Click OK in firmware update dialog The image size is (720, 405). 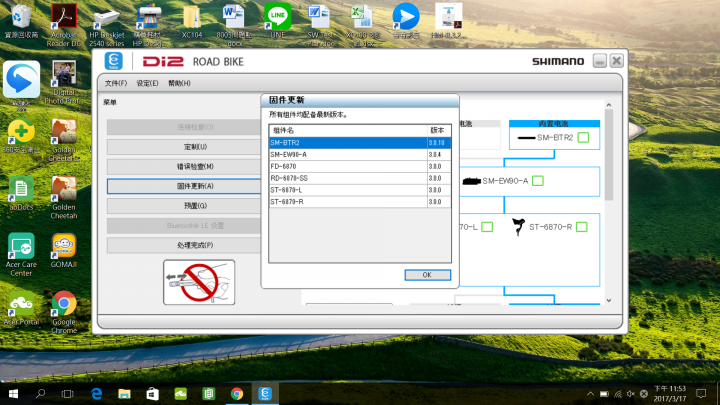(428, 275)
